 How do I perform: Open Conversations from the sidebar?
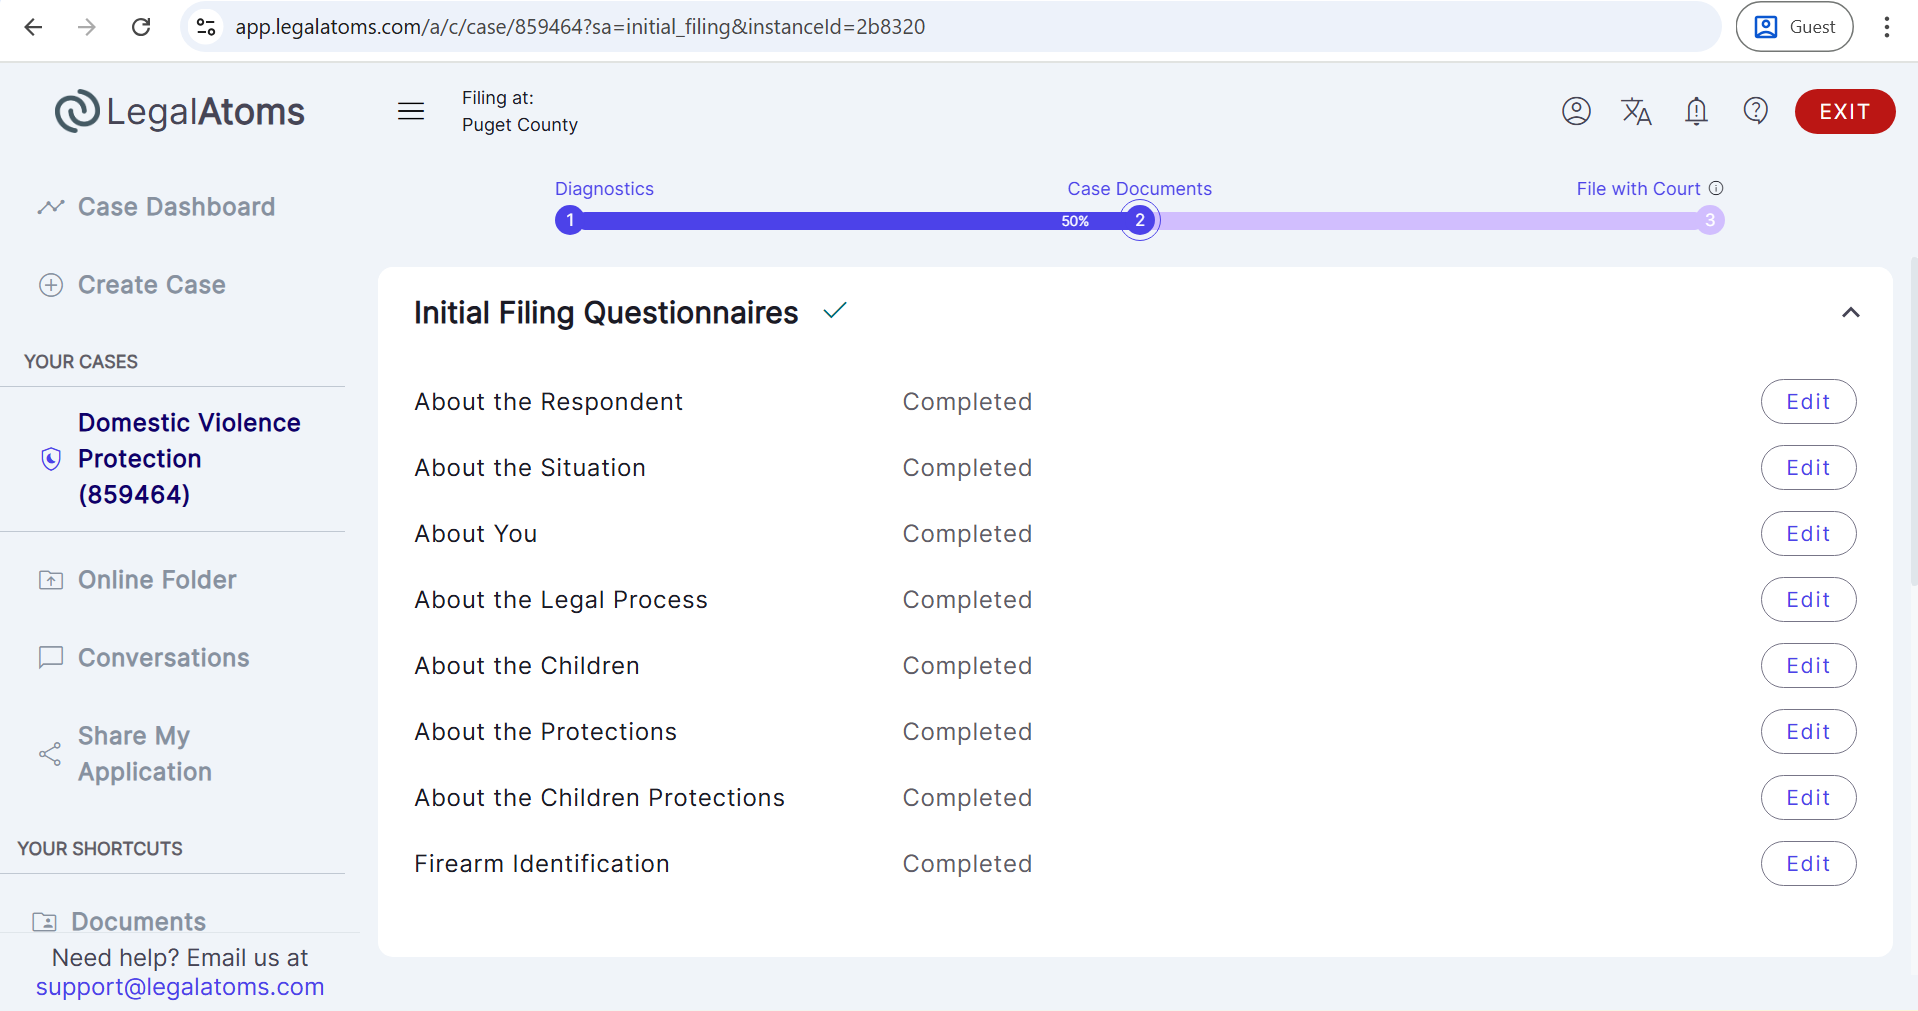pos(163,658)
